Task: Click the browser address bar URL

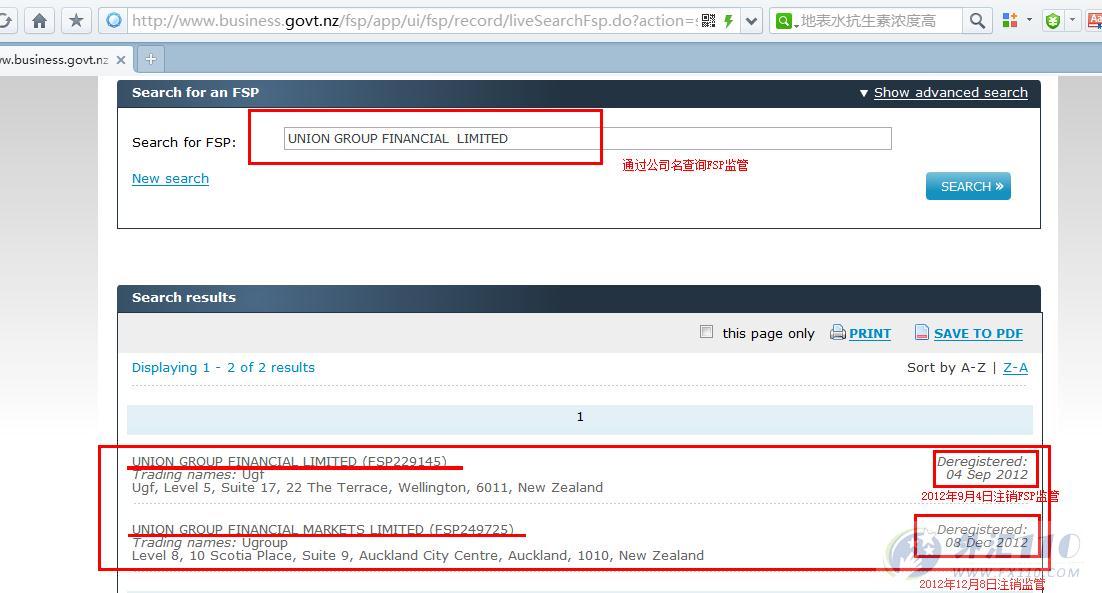Action: 413,21
